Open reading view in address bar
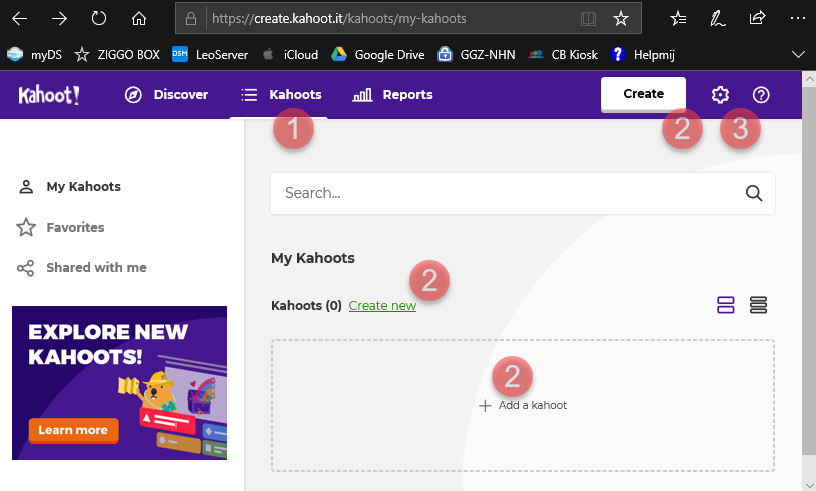 pos(588,19)
